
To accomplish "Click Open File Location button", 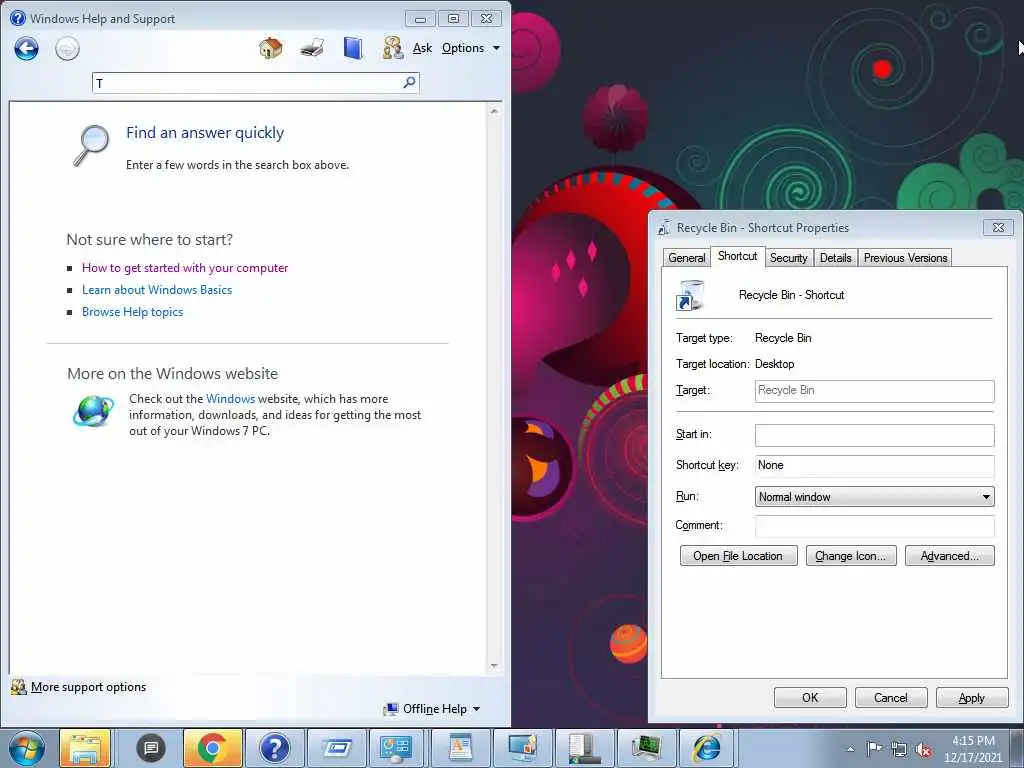I will click(x=738, y=556).
